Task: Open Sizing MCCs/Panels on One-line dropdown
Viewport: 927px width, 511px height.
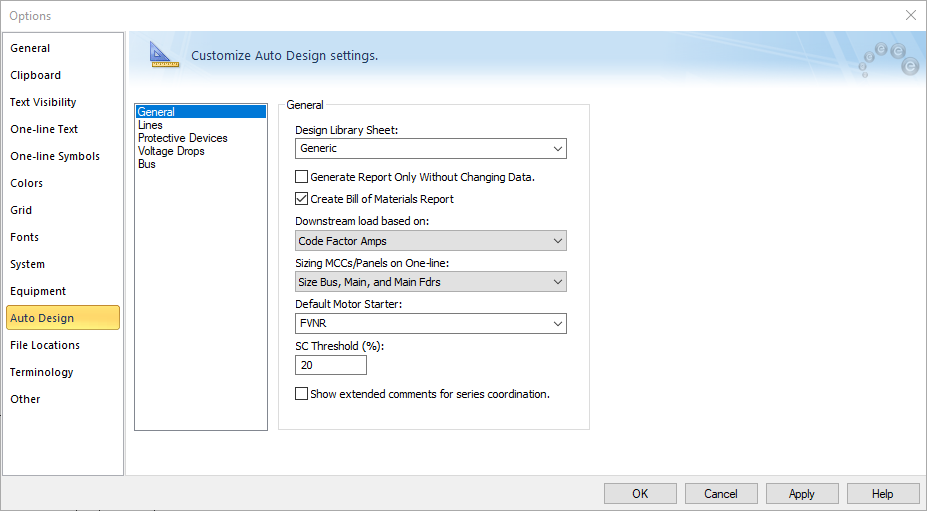Action: [x=431, y=282]
